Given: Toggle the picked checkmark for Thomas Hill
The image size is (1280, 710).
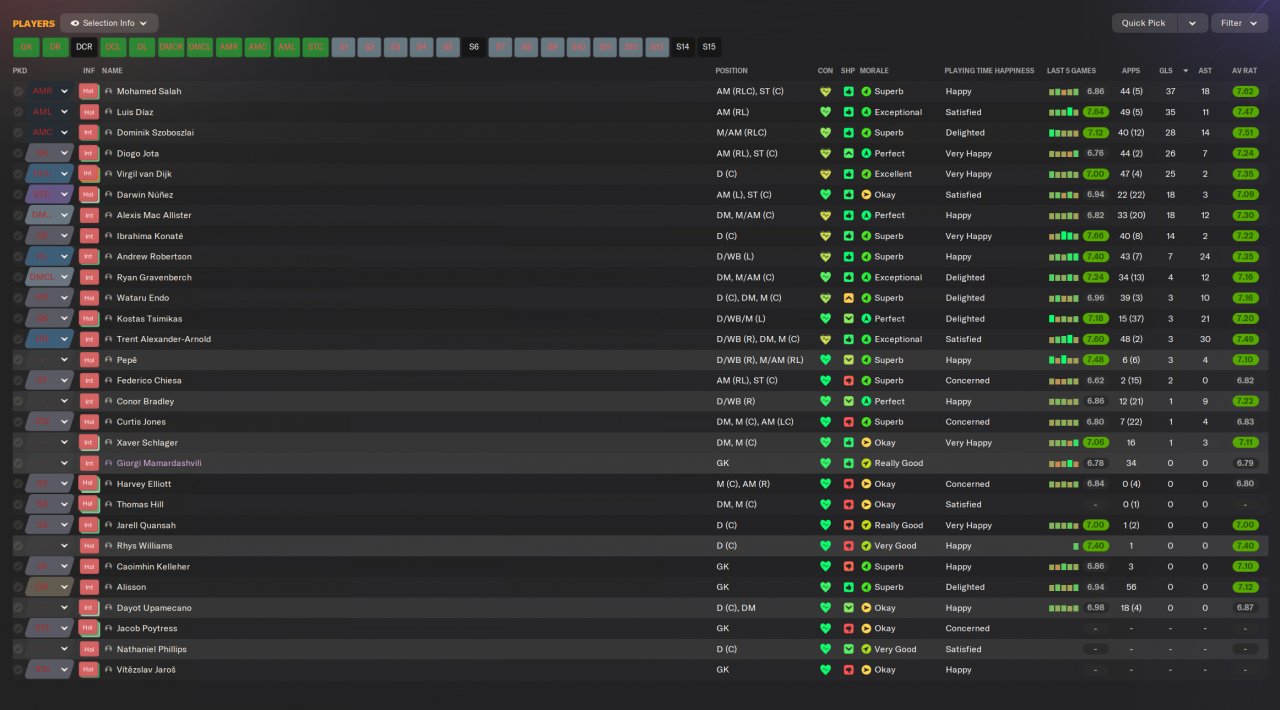Looking at the screenshot, I should (x=18, y=504).
